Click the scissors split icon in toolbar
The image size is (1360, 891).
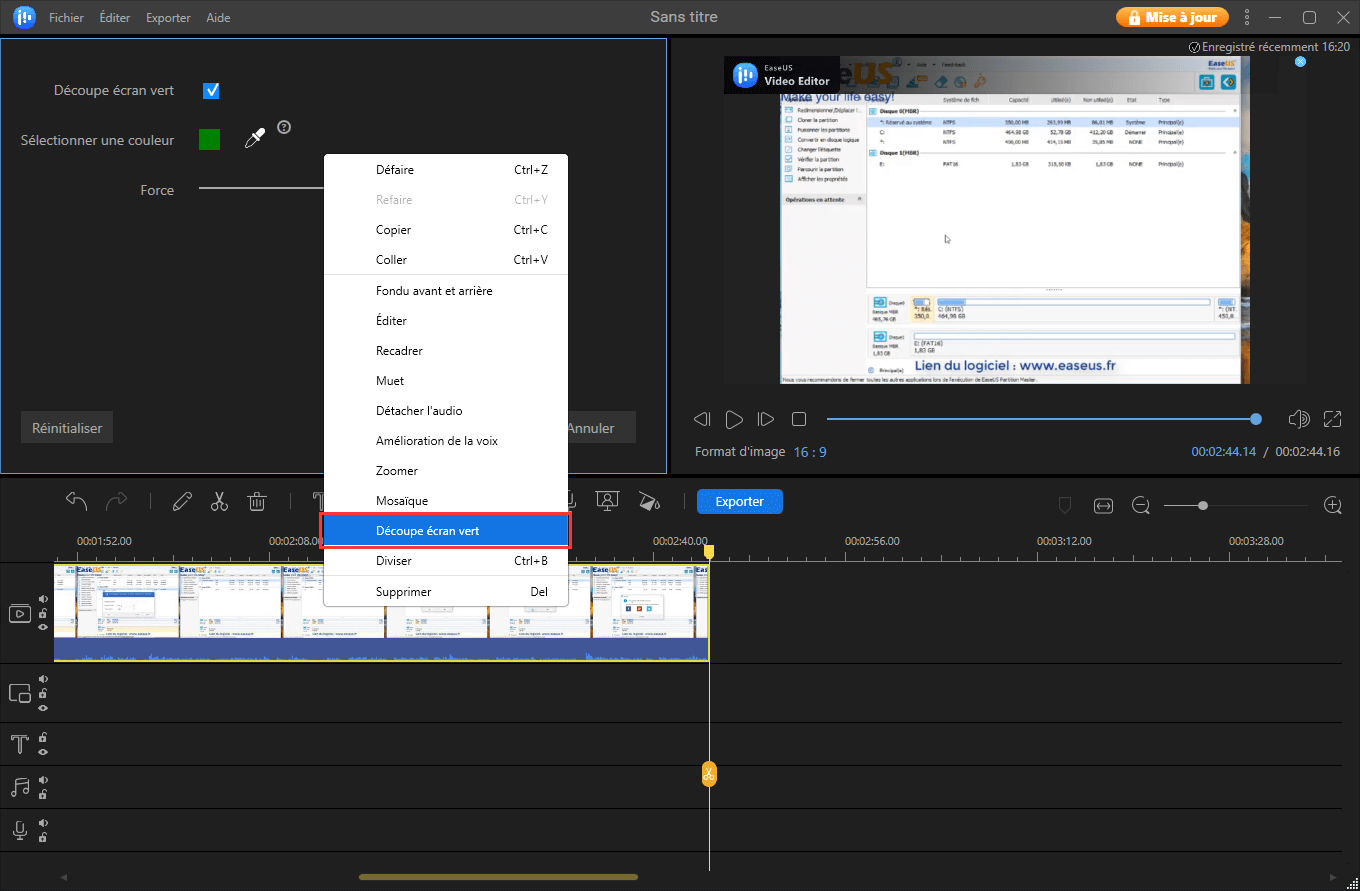[x=219, y=502]
